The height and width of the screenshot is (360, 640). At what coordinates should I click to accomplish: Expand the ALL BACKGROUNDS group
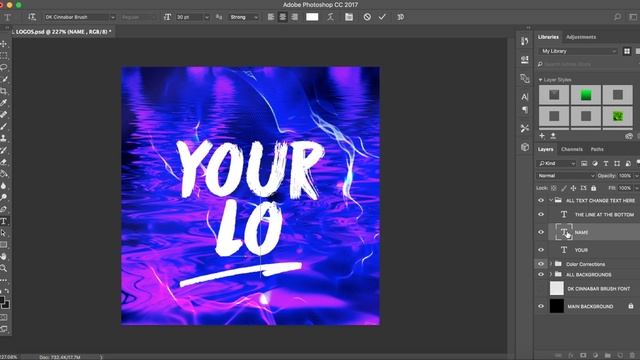point(551,274)
